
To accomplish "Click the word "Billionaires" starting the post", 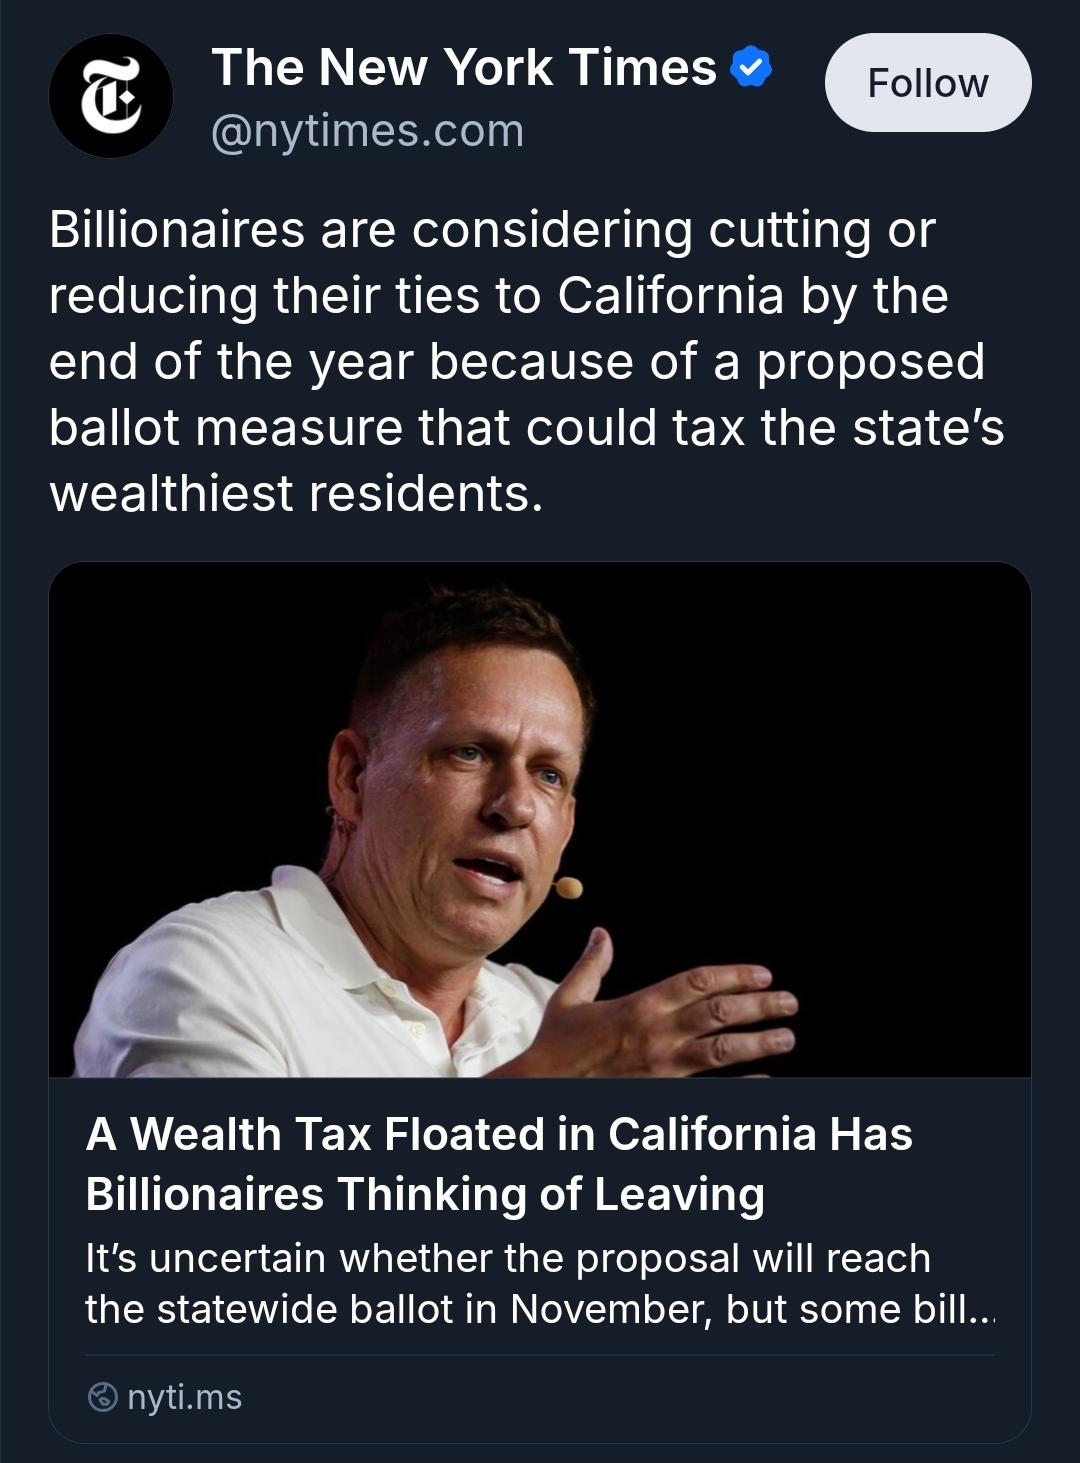I will coord(176,230).
